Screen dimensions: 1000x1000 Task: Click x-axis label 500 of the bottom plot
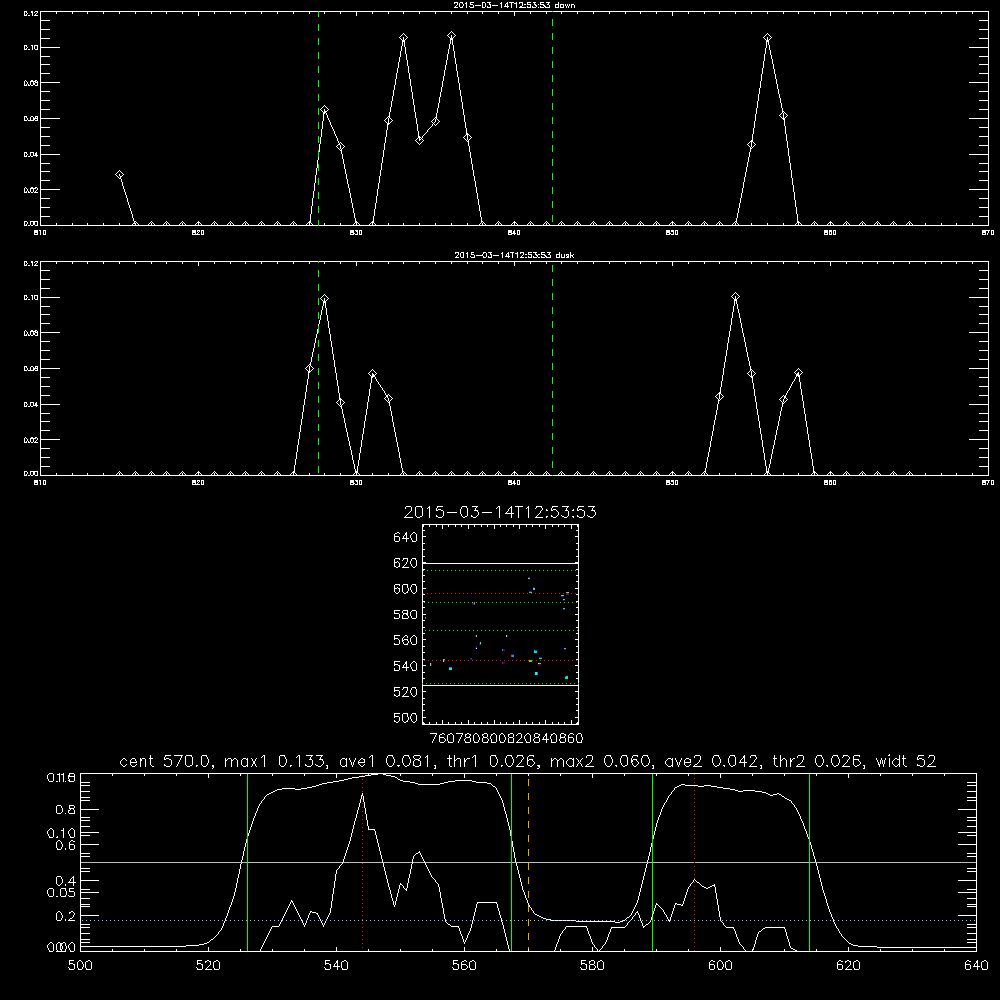pyautogui.click(x=80, y=966)
